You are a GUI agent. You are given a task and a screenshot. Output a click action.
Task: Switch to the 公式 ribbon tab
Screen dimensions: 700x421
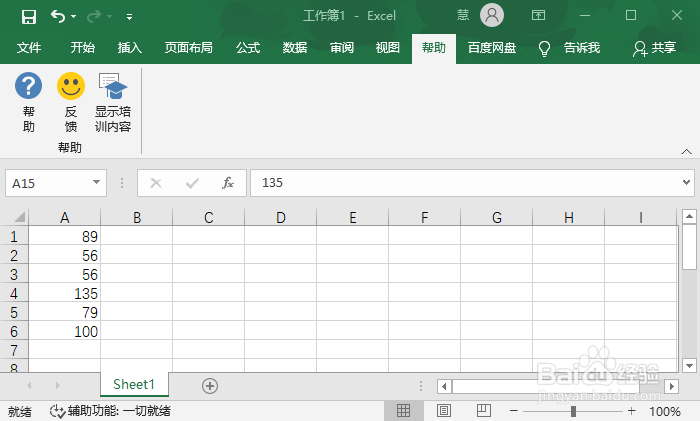point(248,47)
